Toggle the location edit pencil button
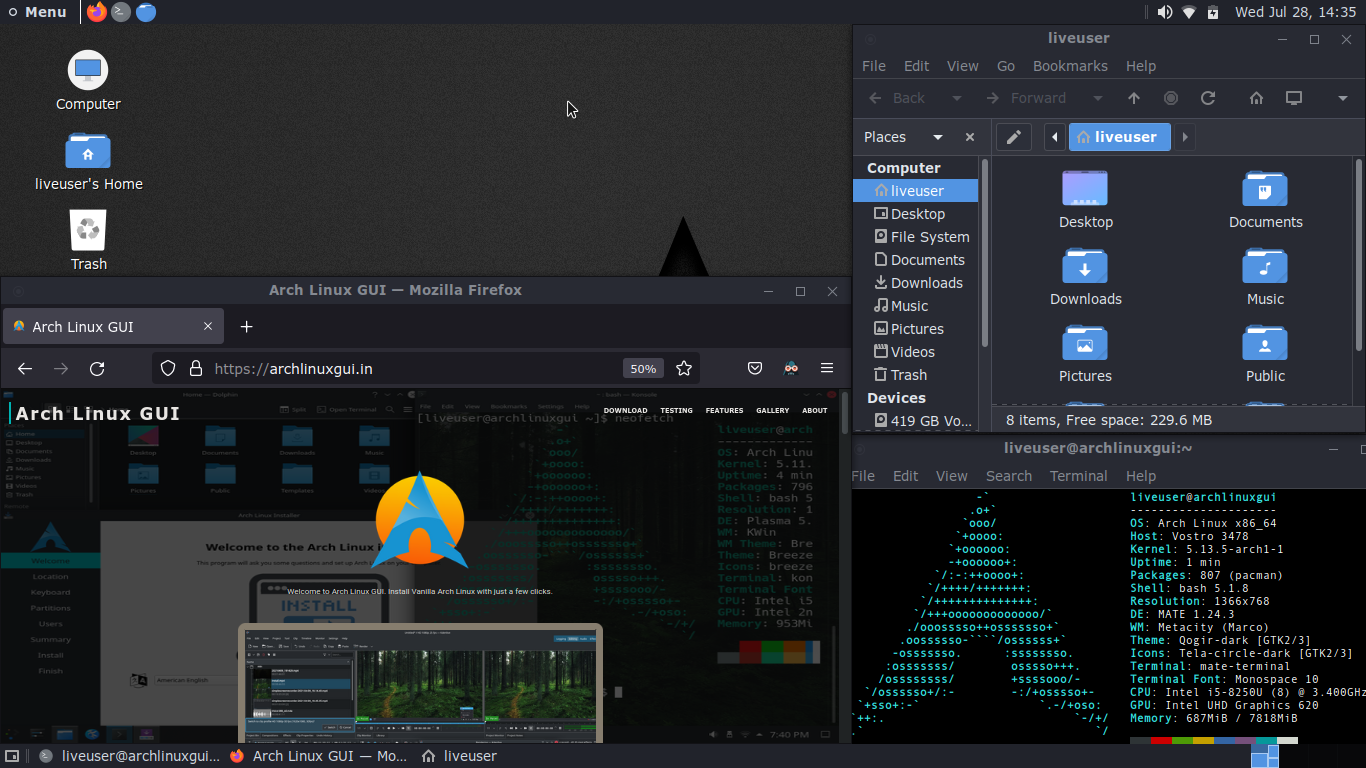 pyautogui.click(x=1013, y=137)
